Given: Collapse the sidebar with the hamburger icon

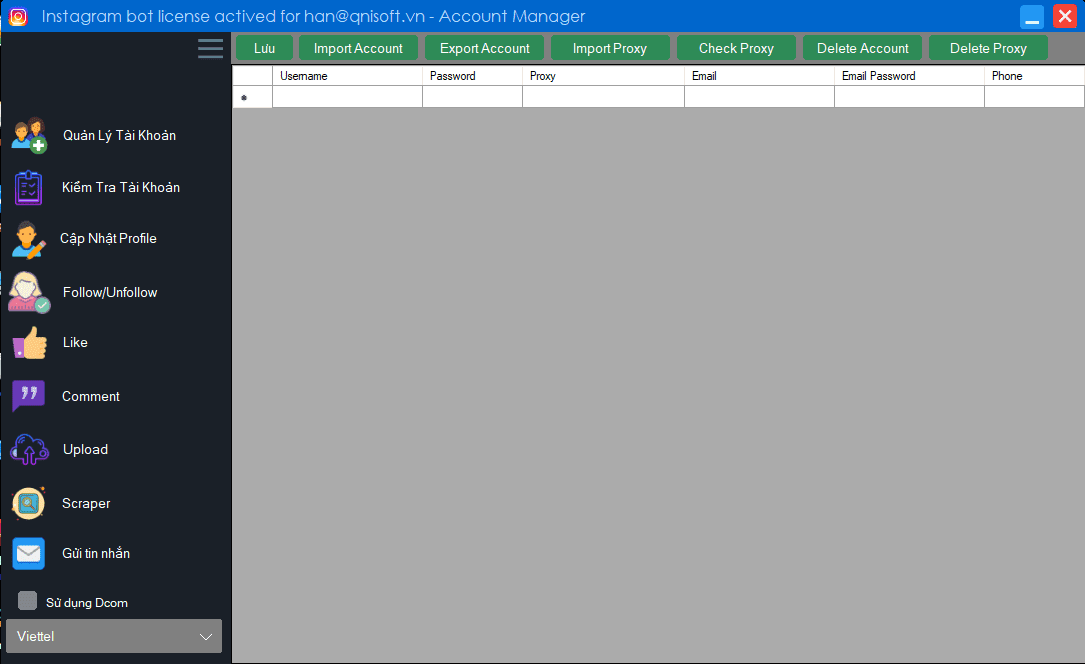Looking at the screenshot, I should tap(210, 49).
